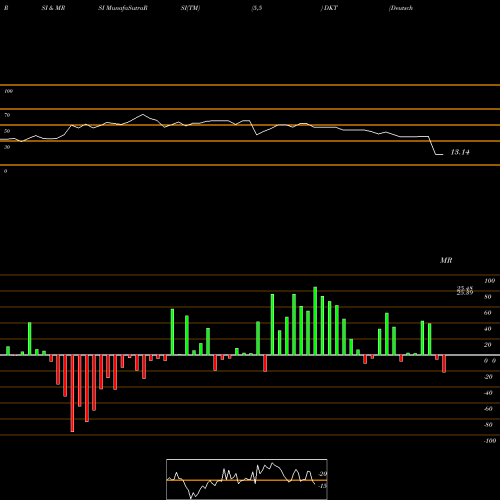500x500 pixels.
Task: Click the '80' tick on MR right axis
Action: coord(488,297)
